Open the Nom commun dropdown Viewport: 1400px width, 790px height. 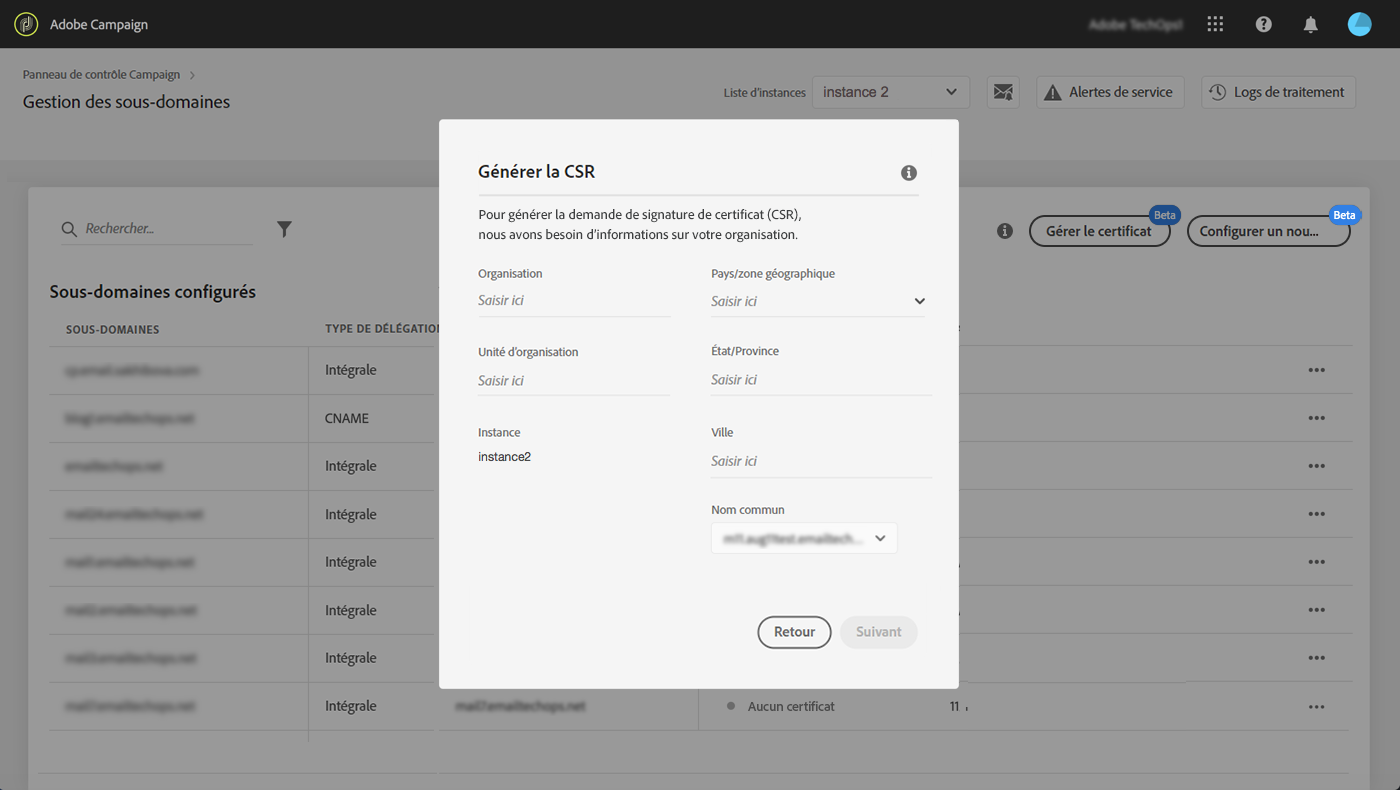(804, 538)
